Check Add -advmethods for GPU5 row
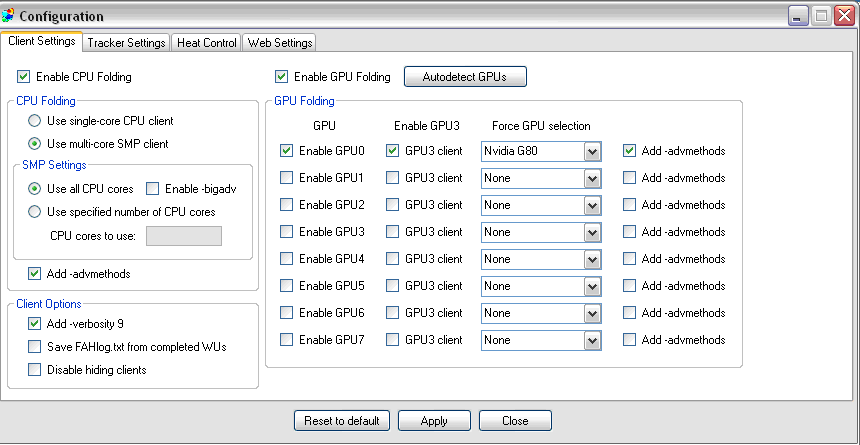Image resolution: width=860 pixels, height=445 pixels. click(x=630, y=285)
